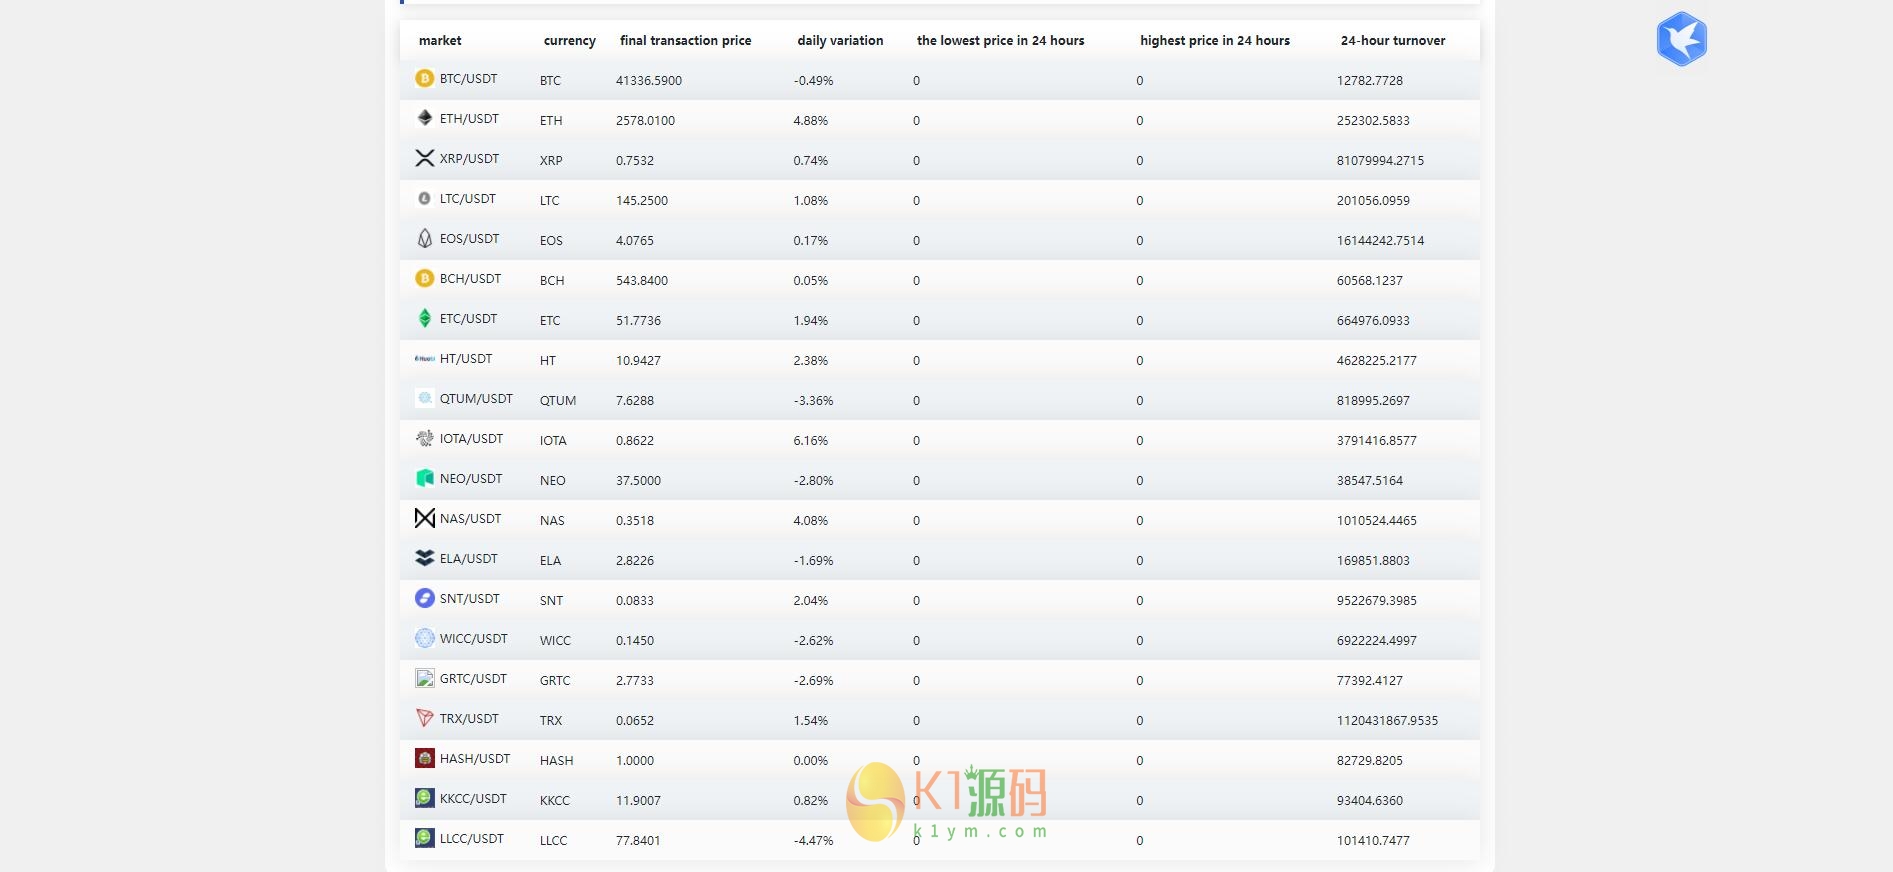Click the XRP cross logo icon
Image resolution: width=1893 pixels, height=872 pixels.
pyautogui.click(x=424, y=158)
